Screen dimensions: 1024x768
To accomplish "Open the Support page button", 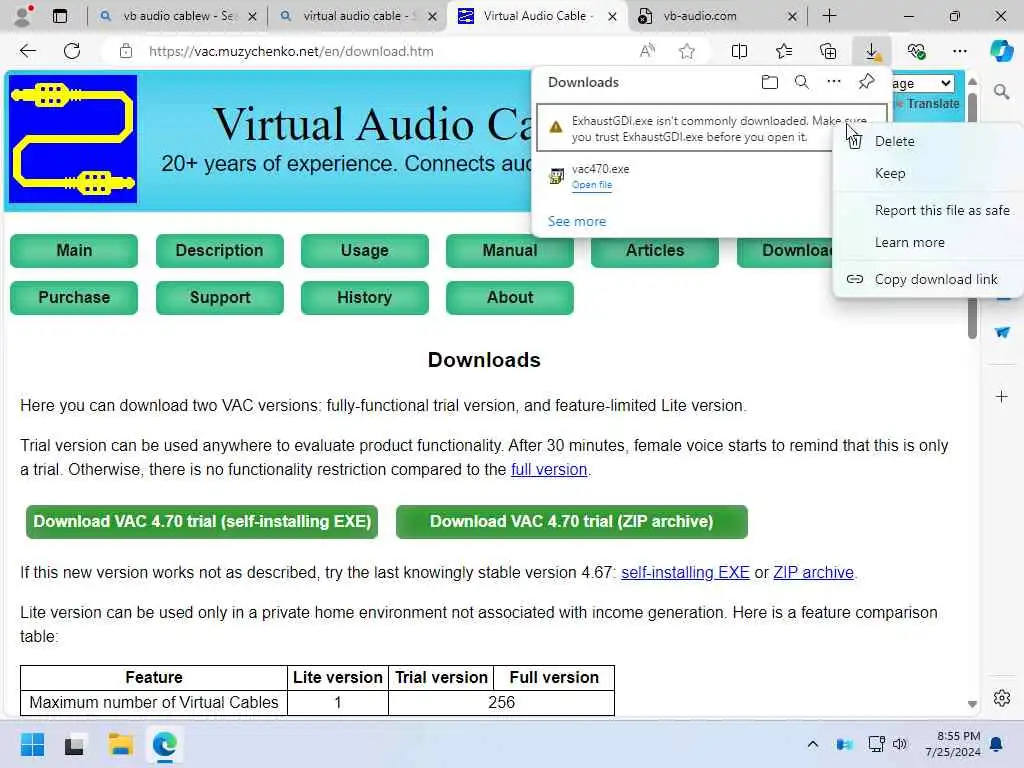I will [x=219, y=297].
